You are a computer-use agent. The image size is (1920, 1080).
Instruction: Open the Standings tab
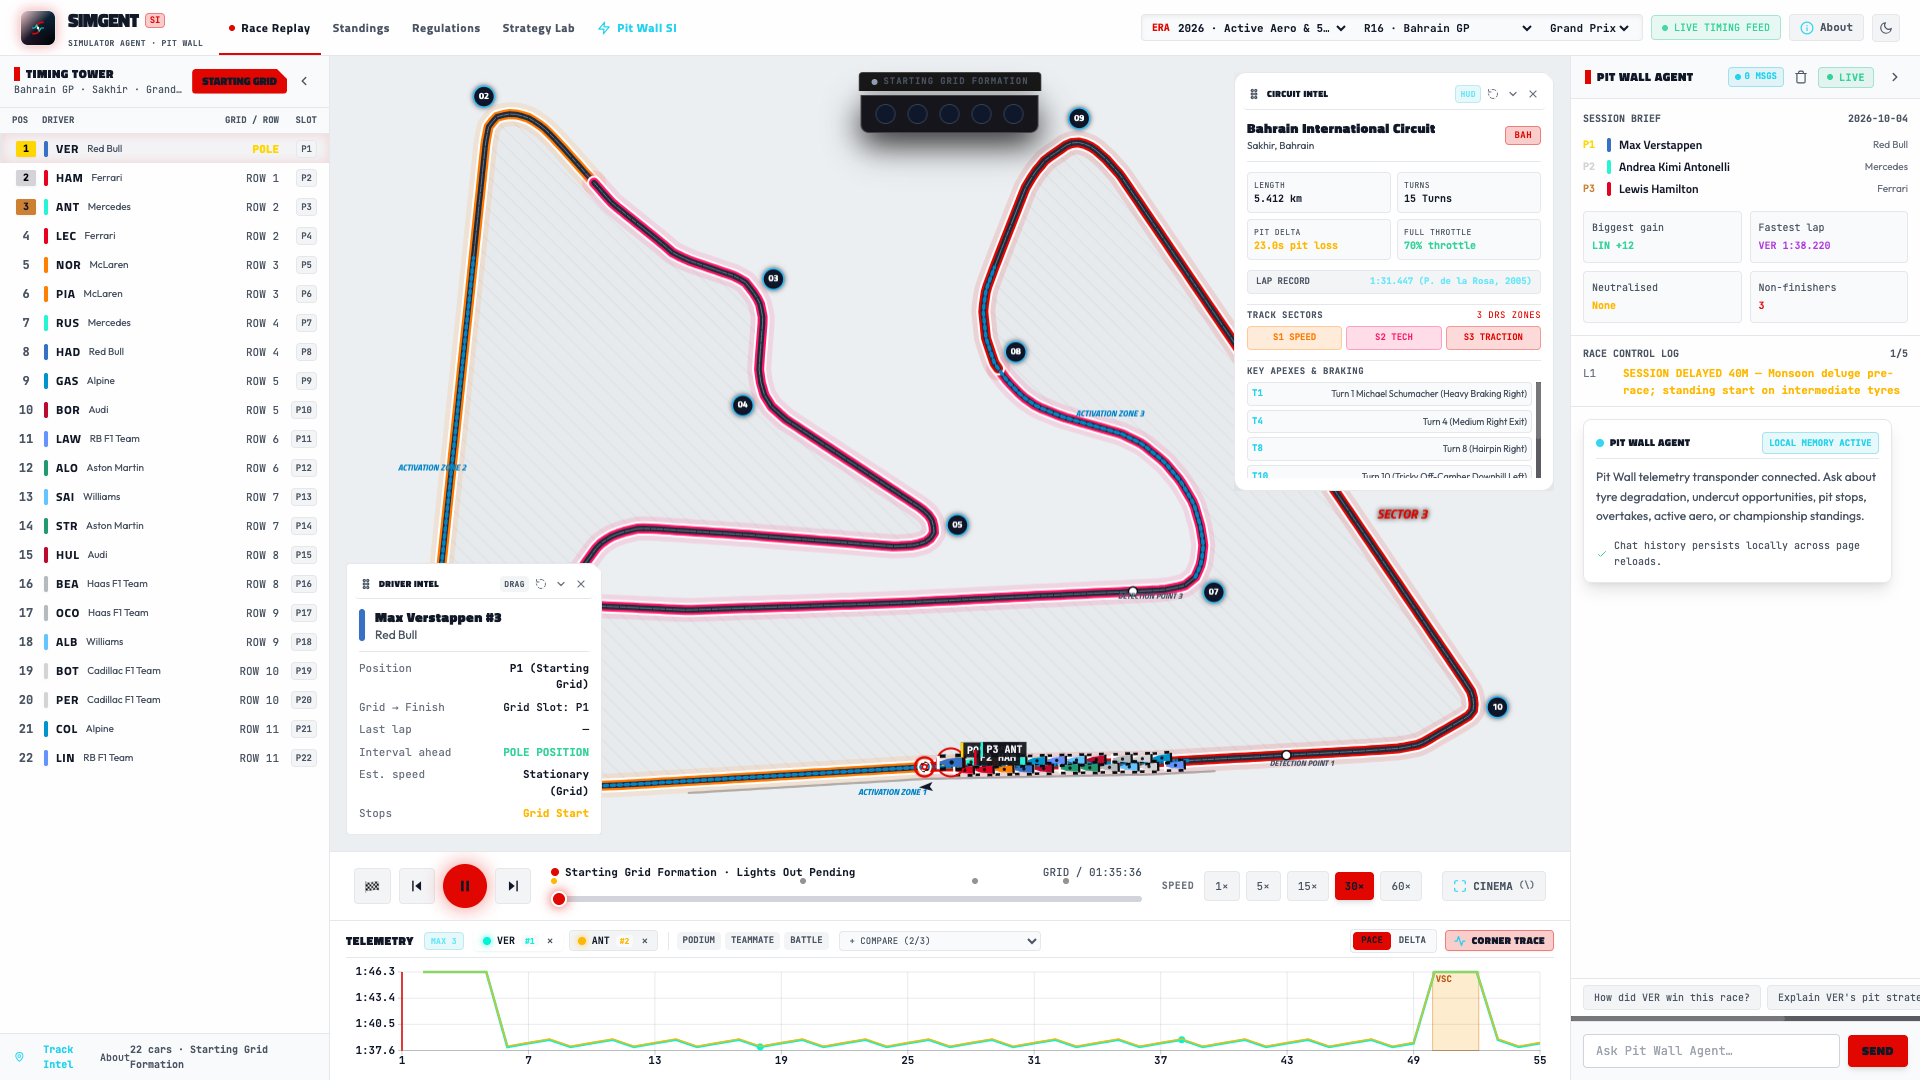pyautogui.click(x=361, y=28)
